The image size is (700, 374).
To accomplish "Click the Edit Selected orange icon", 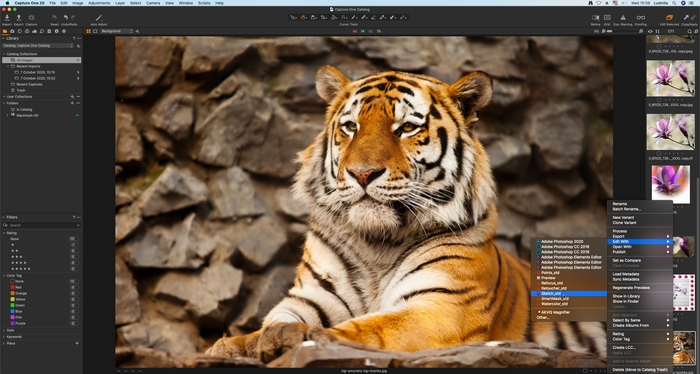I will pyautogui.click(x=669, y=17).
